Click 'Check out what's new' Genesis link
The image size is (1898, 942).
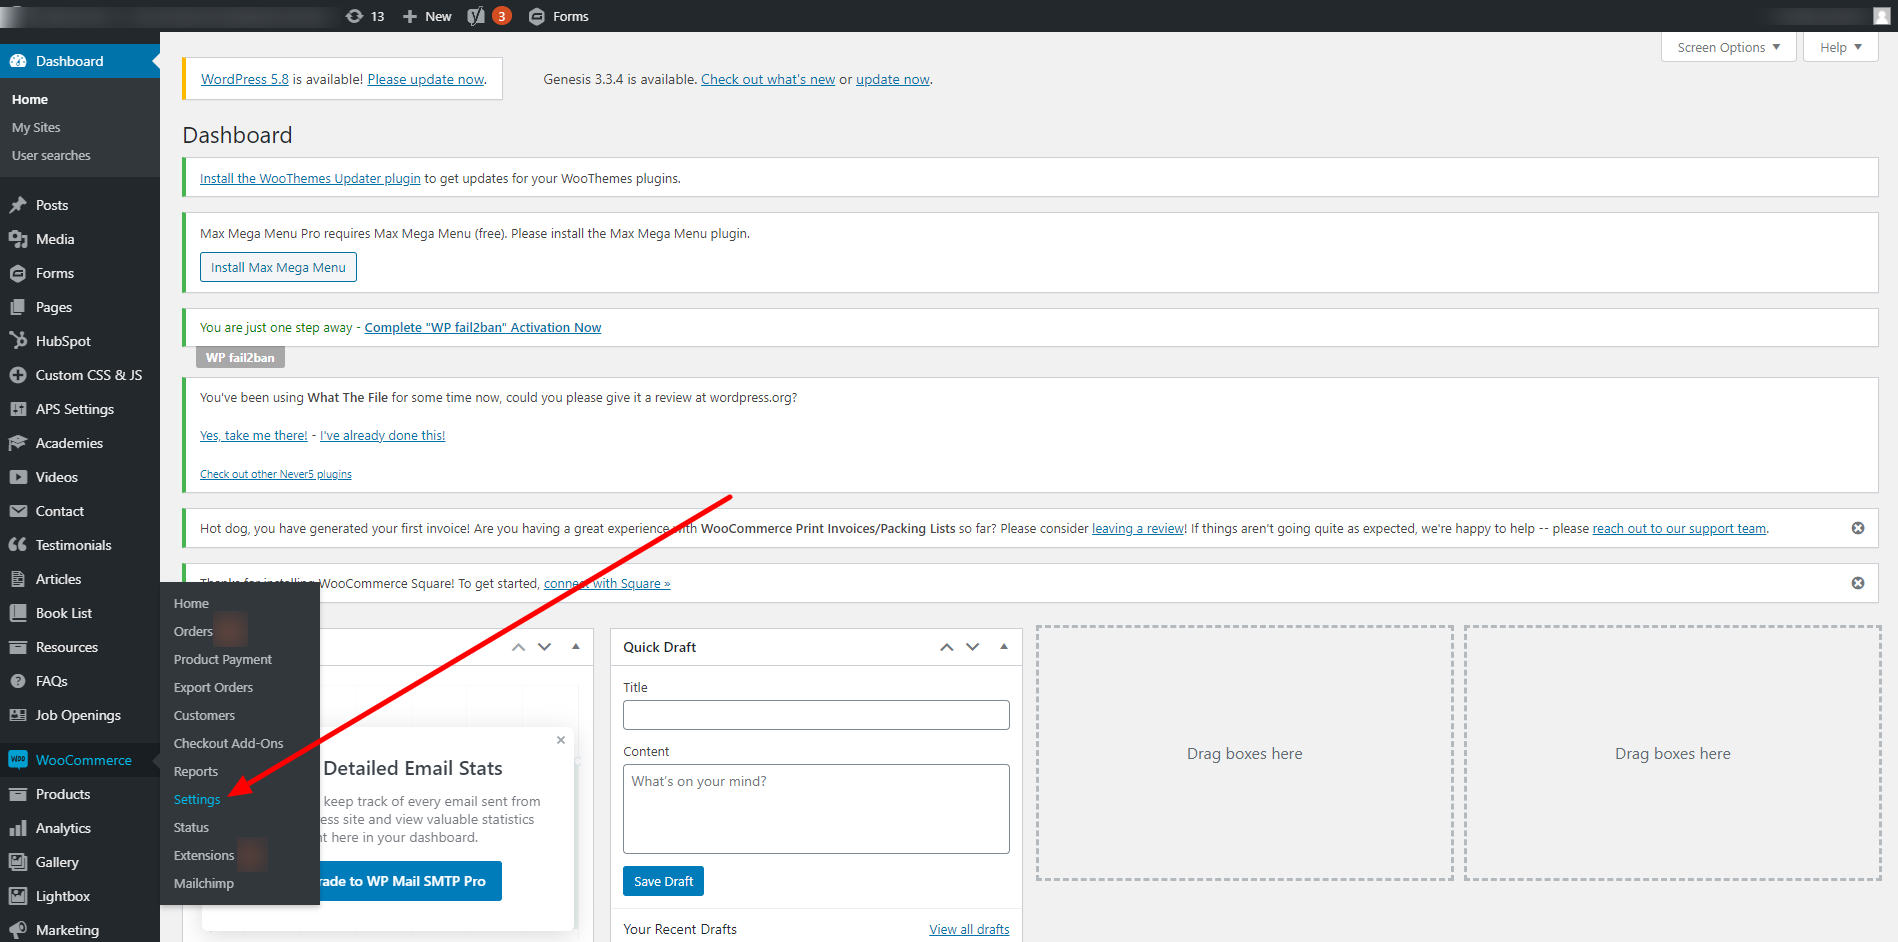(768, 79)
